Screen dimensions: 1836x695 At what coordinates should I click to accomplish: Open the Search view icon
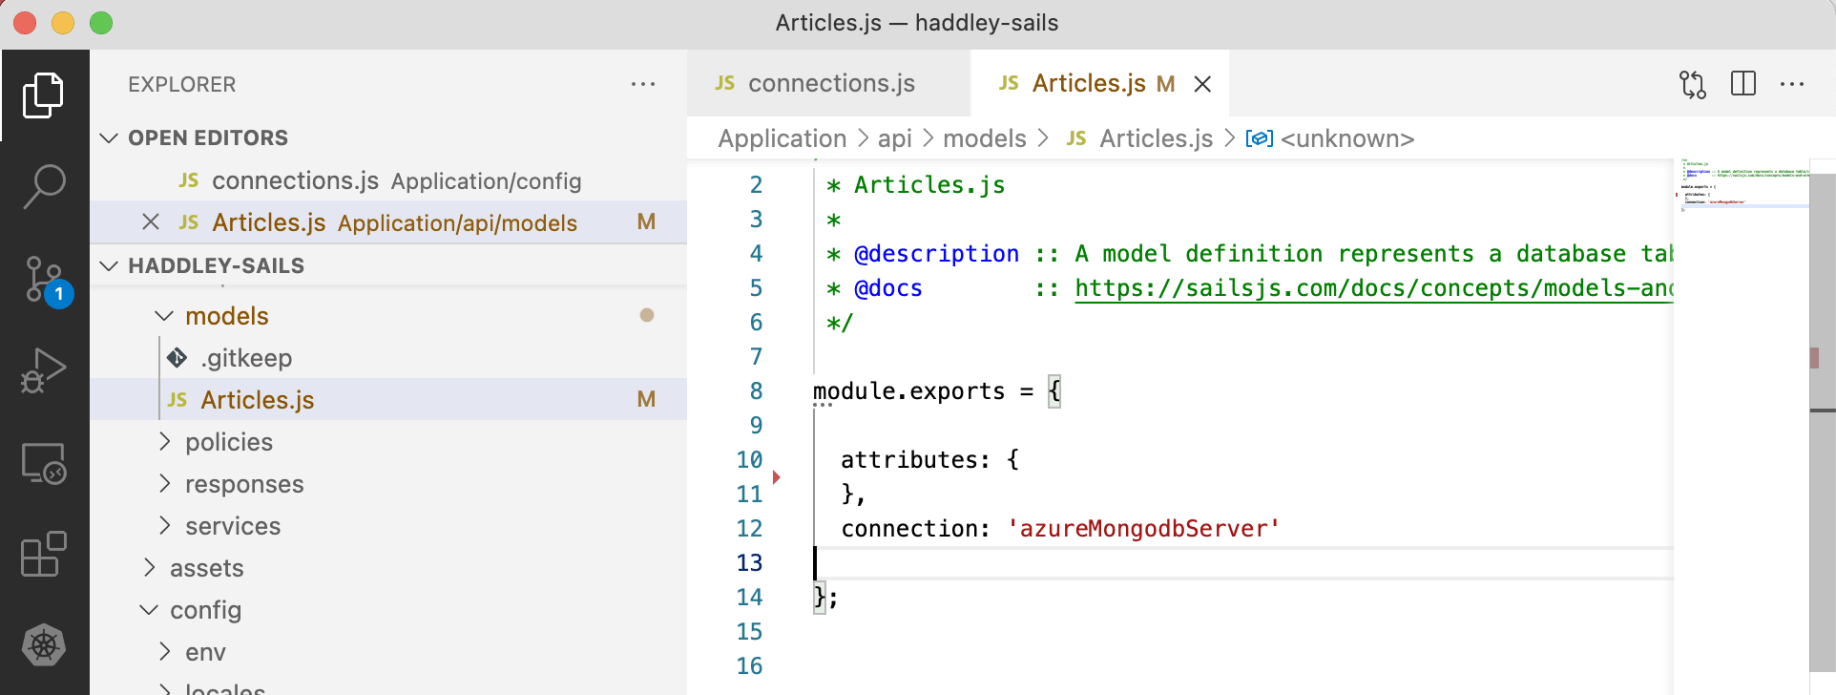point(43,186)
